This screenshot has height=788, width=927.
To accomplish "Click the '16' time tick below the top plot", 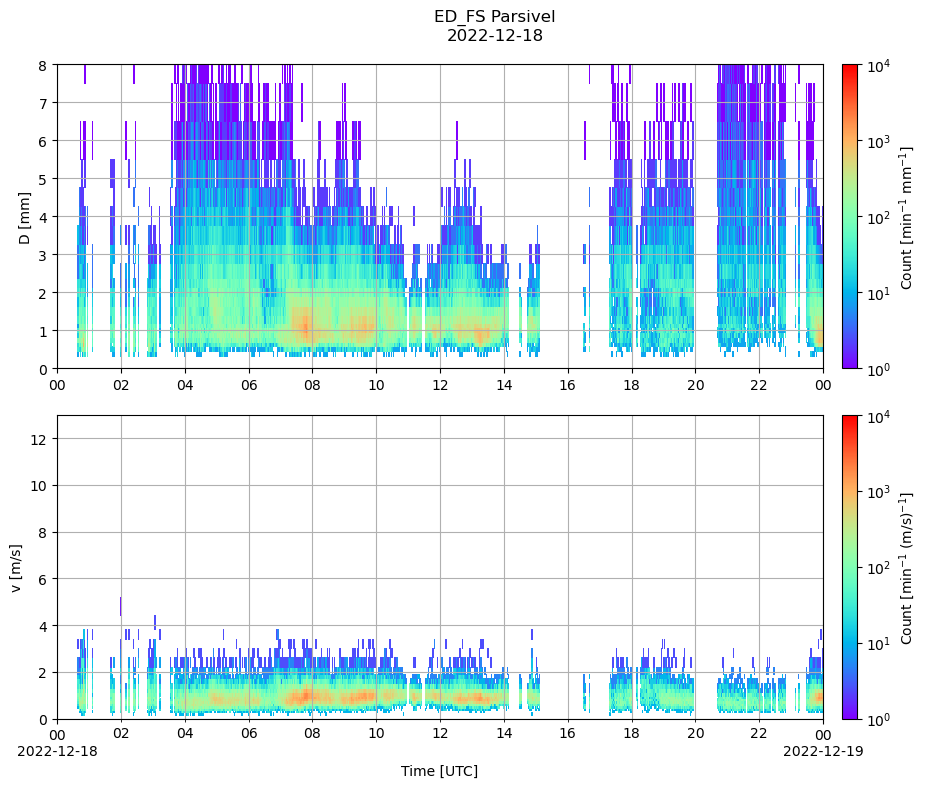I will 568,385.
